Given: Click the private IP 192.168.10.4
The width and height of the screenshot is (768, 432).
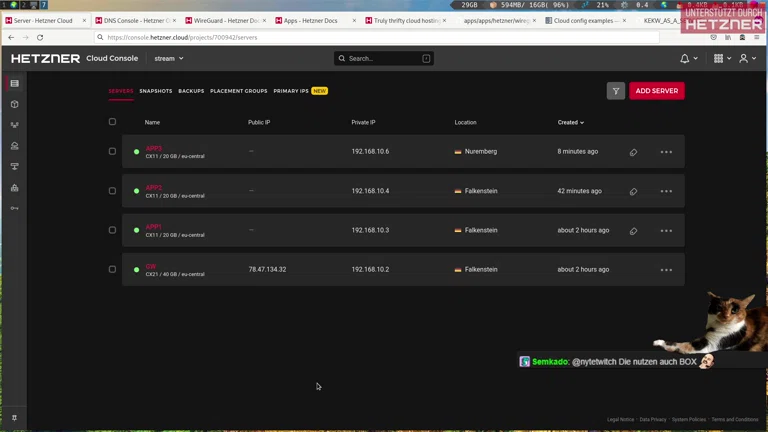Looking at the screenshot, I should coord(370,191).
